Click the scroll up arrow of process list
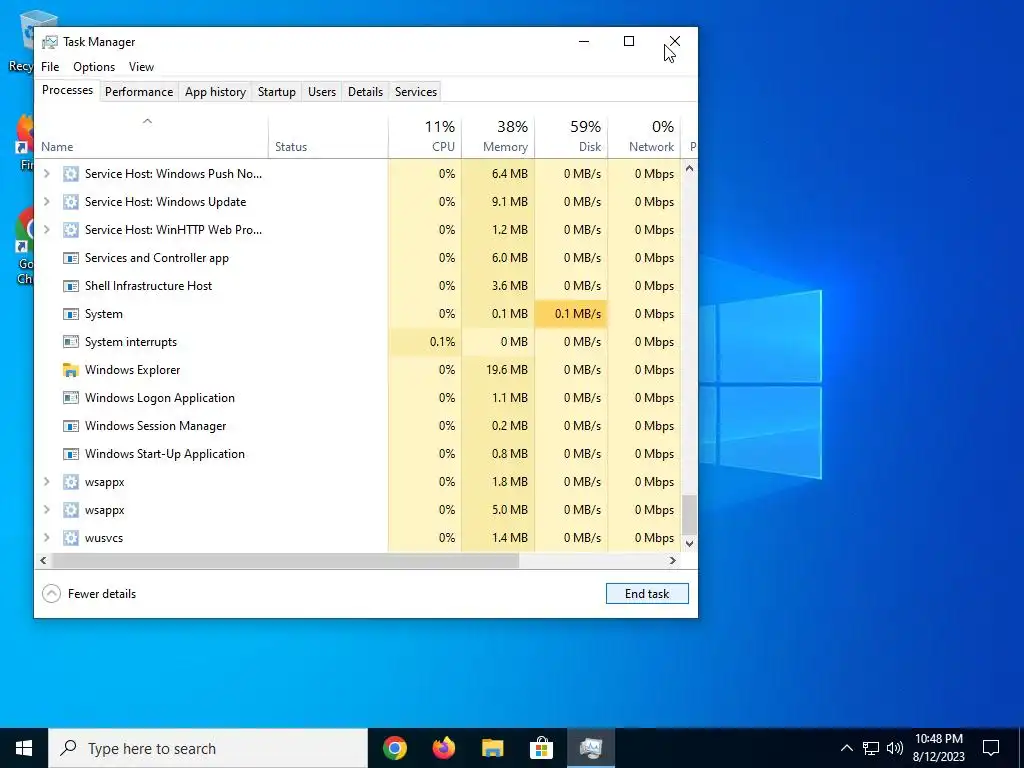Image resolution: width=1024 pixels, height=768 pixels. [689, 168]
